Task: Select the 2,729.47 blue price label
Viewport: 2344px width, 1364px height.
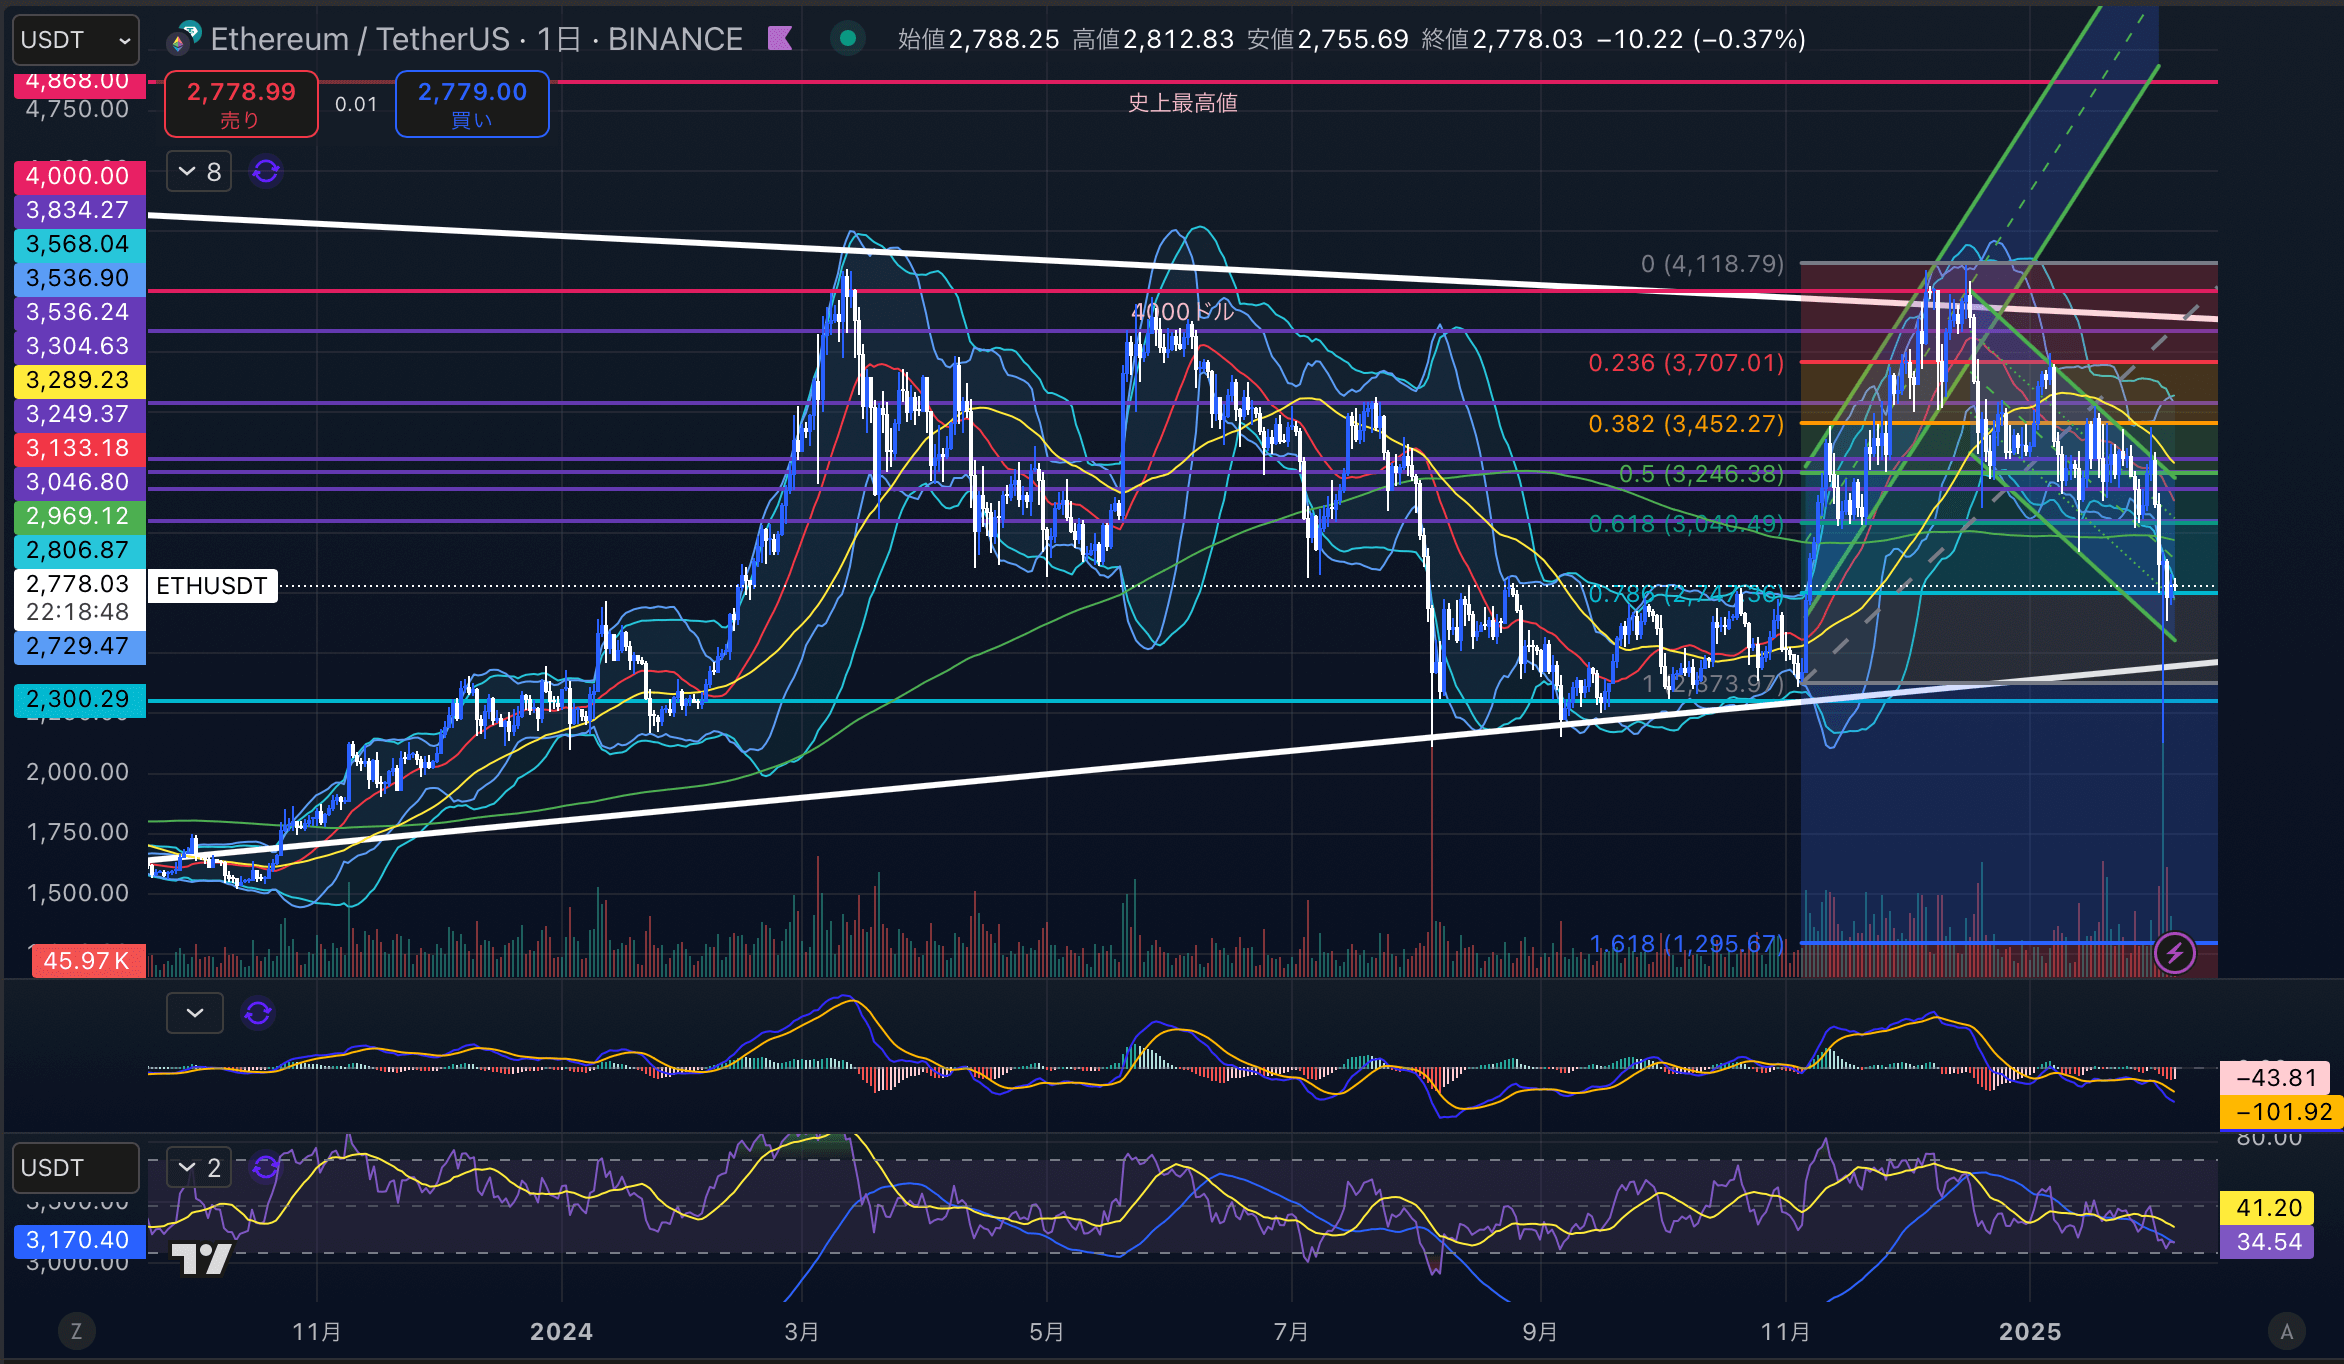Action: click(x=78, y=646)
